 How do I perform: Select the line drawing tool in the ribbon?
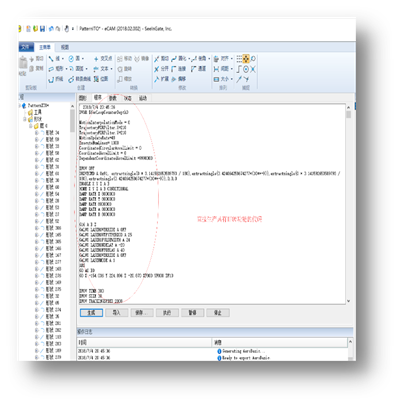[x=51, y=59]
